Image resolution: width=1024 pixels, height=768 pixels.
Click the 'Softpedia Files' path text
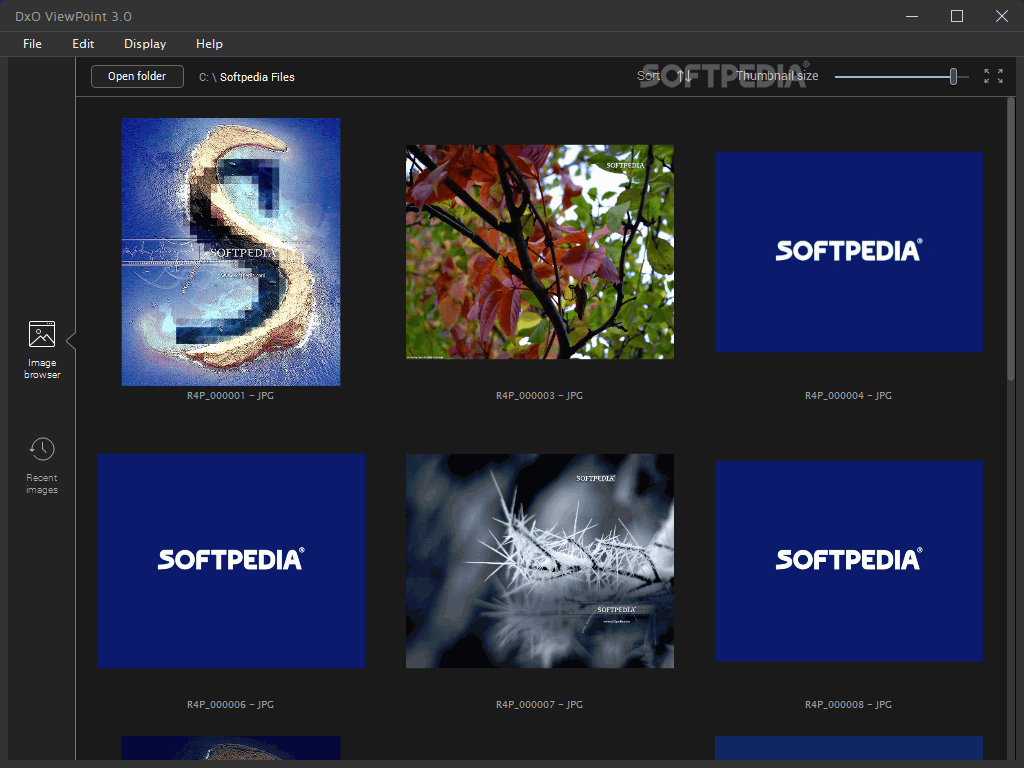pyautogui.click(x=257, y=77)
